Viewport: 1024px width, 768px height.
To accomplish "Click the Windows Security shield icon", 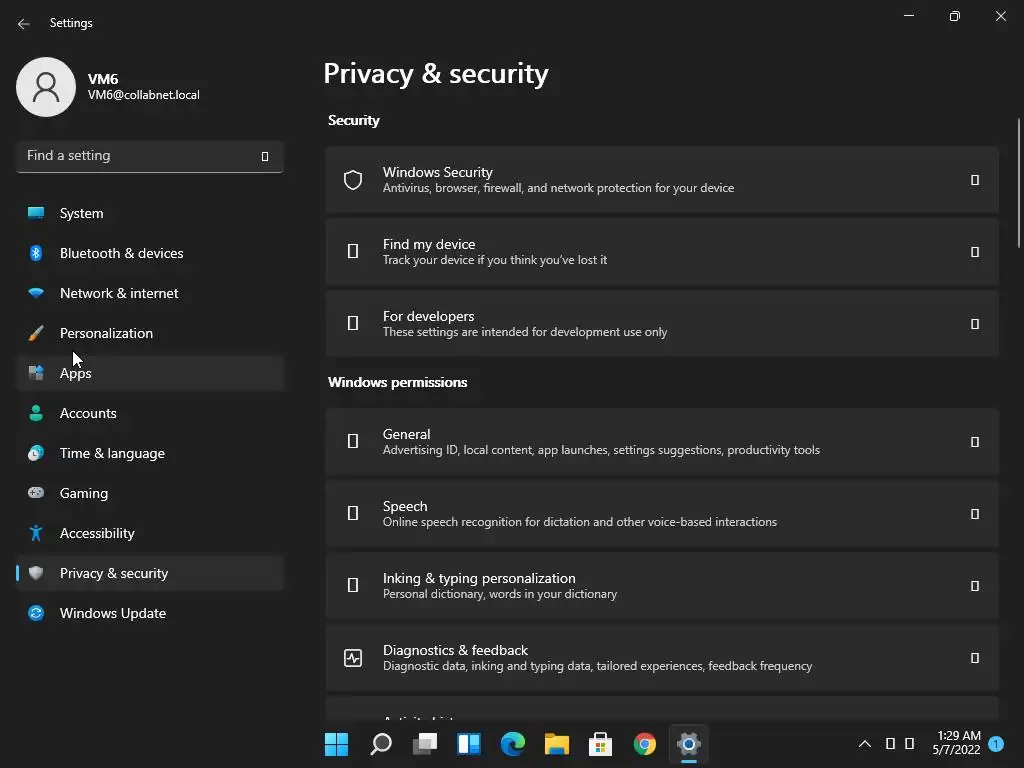I will 353,180.
